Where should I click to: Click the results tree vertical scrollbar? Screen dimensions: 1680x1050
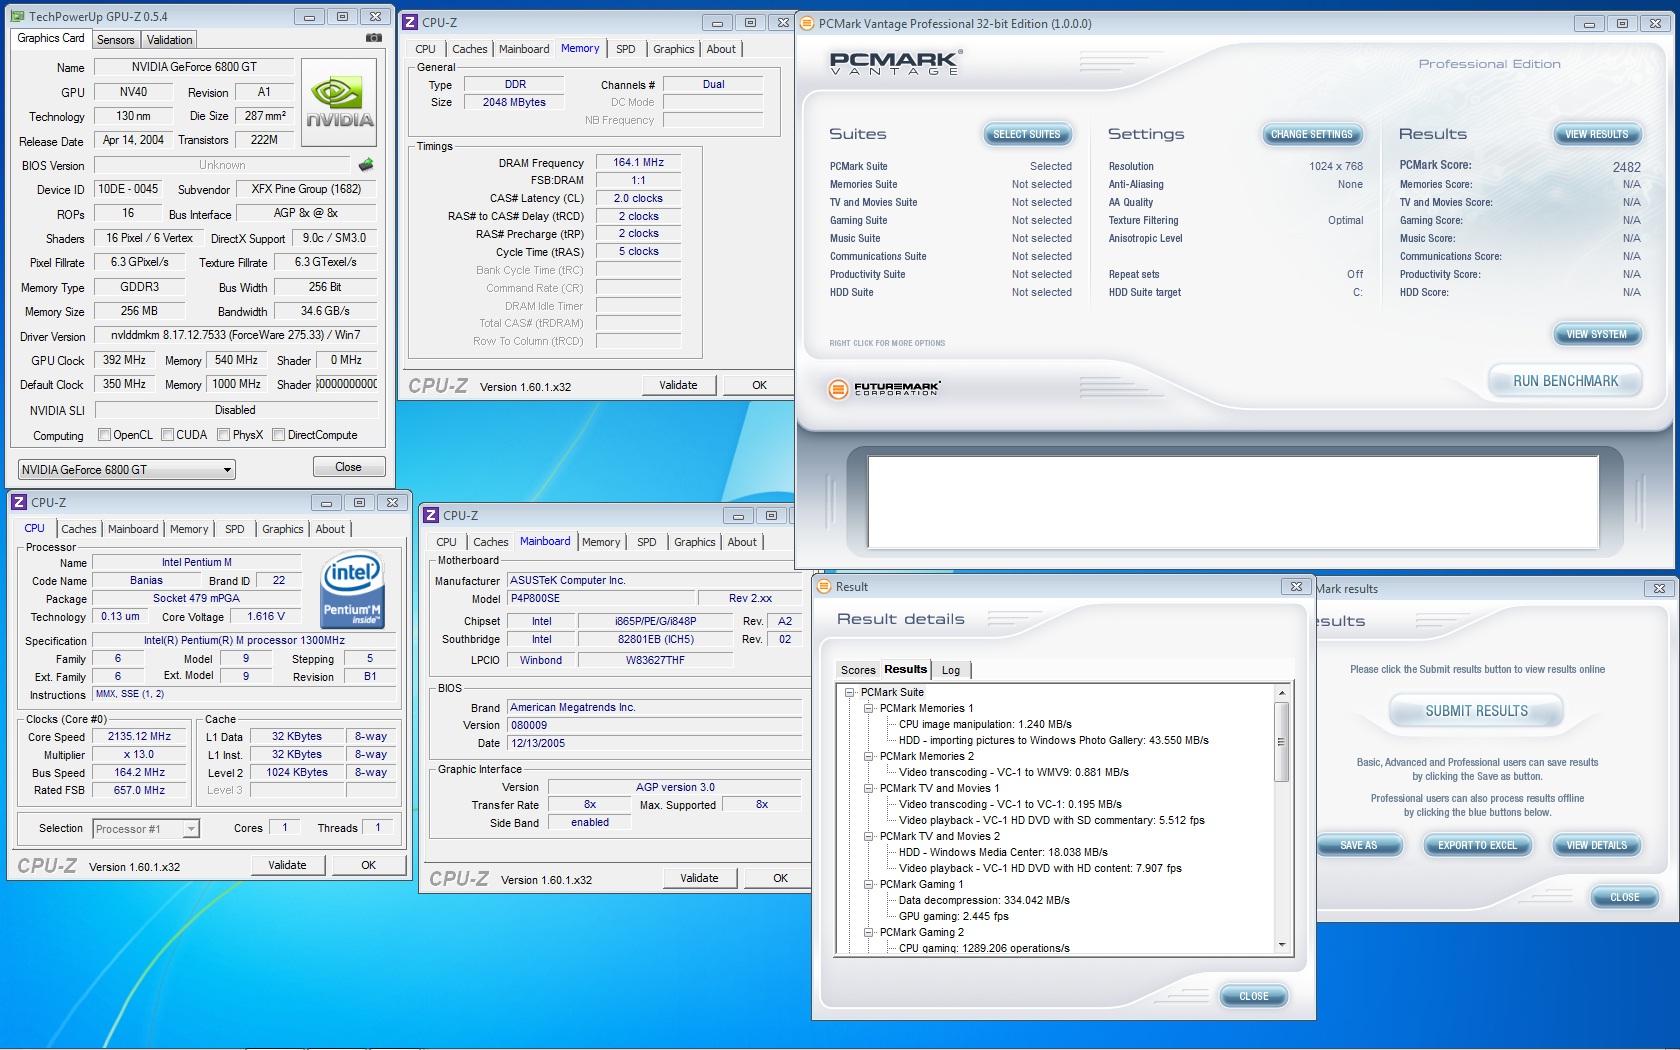(x=1281, y=820)
